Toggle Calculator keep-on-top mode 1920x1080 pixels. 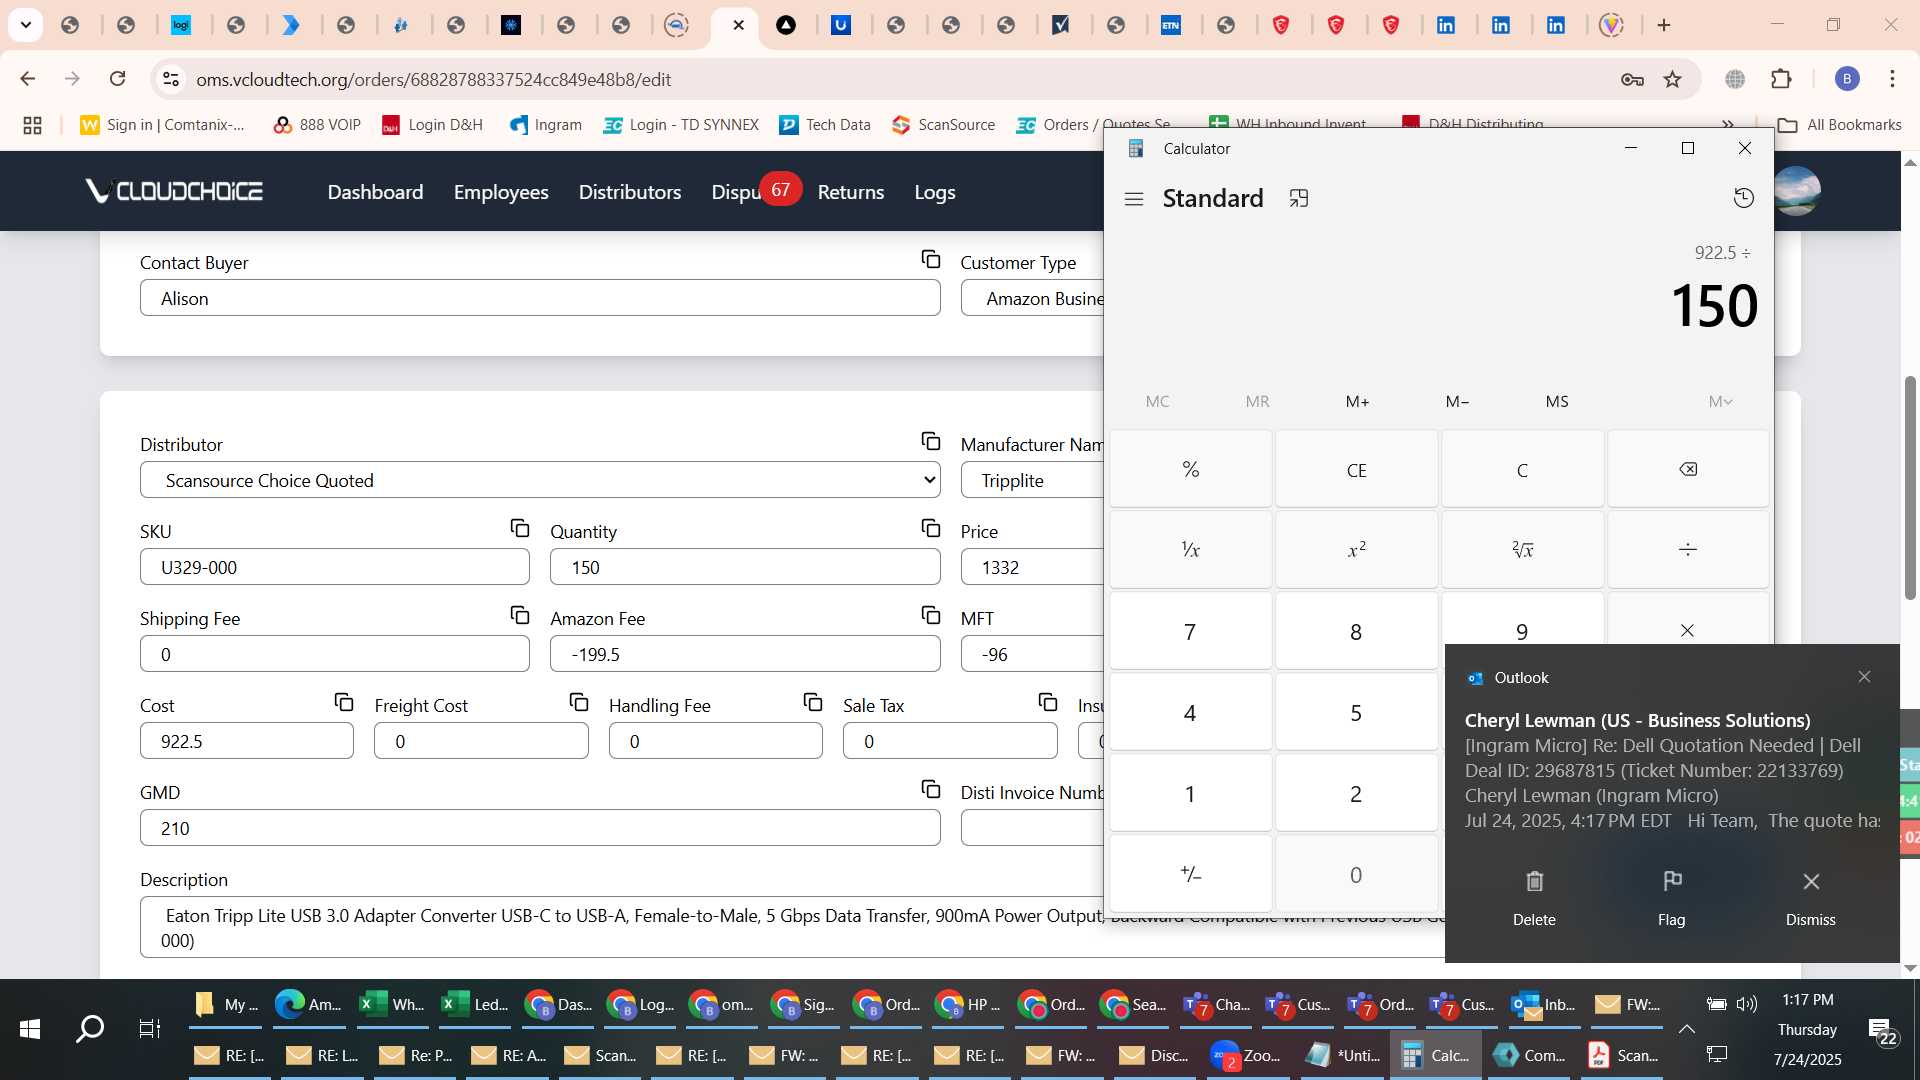[1299, 199]
